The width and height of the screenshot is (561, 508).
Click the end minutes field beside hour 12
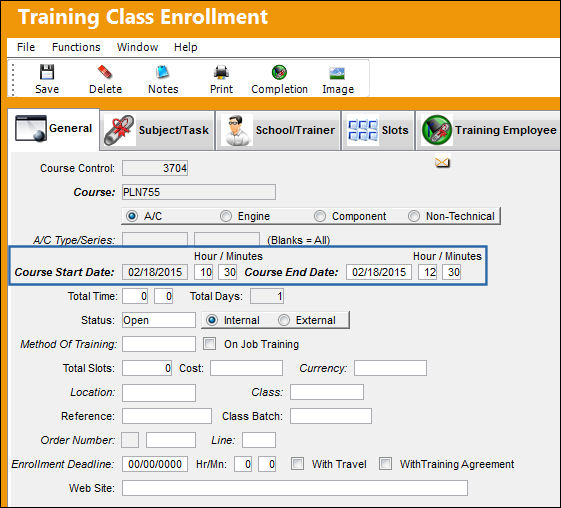[x=452, y=272]
